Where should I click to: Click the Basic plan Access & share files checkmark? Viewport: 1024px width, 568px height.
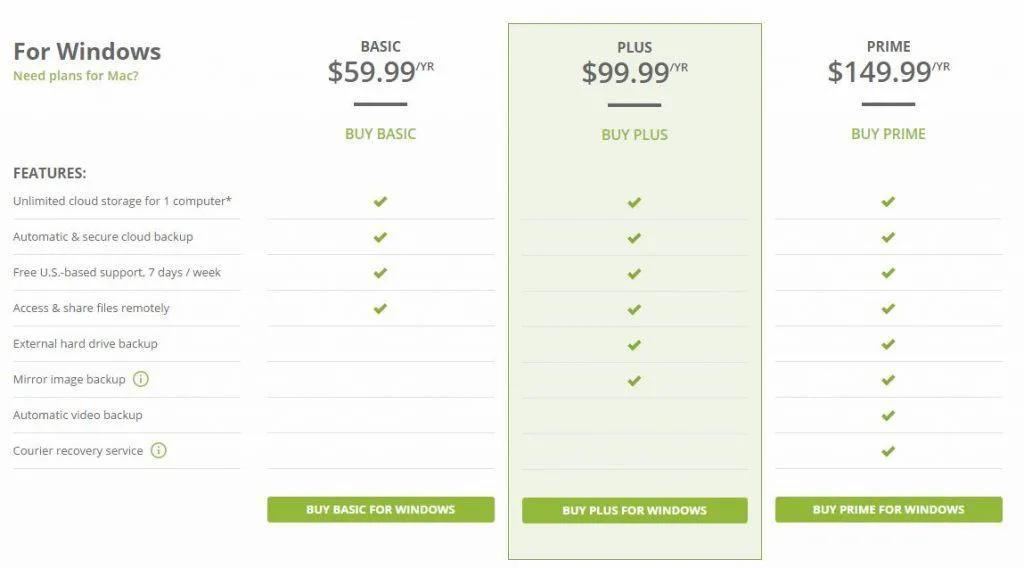[x=380, y=308]
